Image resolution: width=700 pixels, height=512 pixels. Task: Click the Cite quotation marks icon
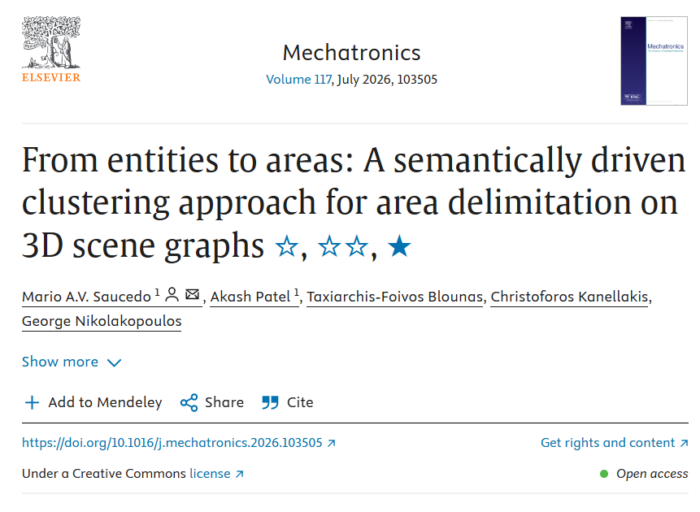click(270, 403)
